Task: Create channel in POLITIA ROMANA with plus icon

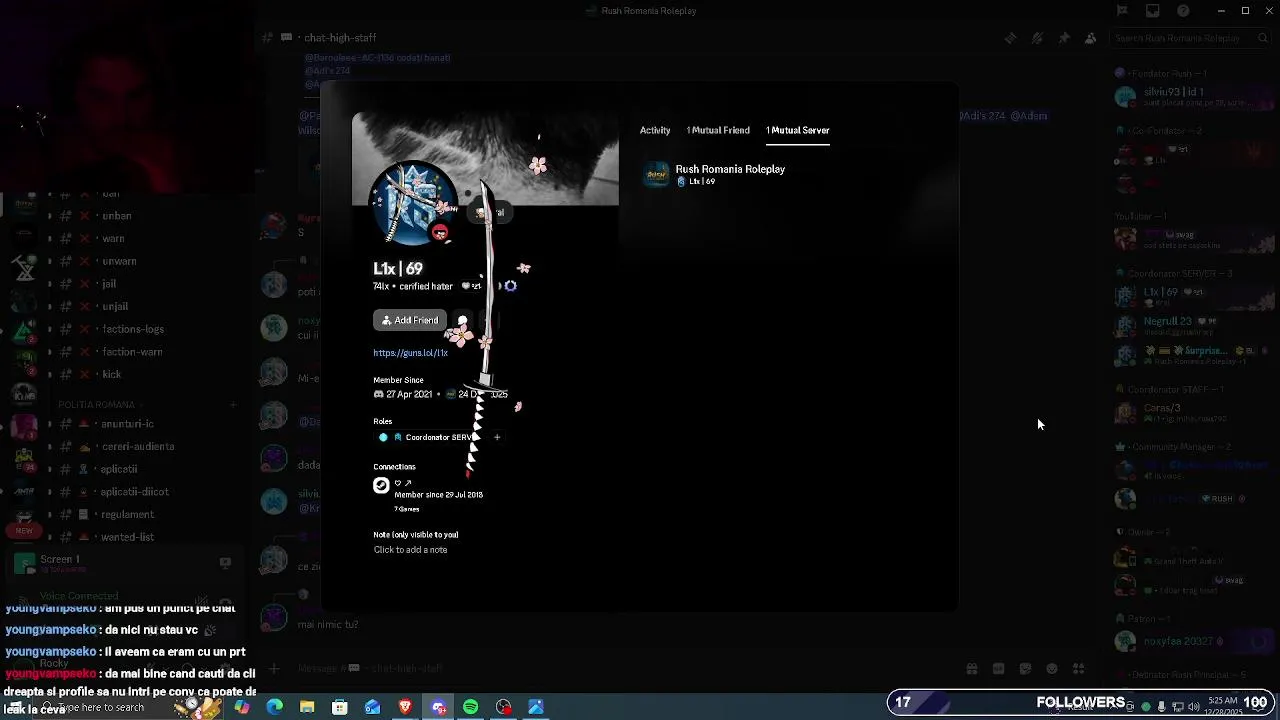Action: pos(232,405)
